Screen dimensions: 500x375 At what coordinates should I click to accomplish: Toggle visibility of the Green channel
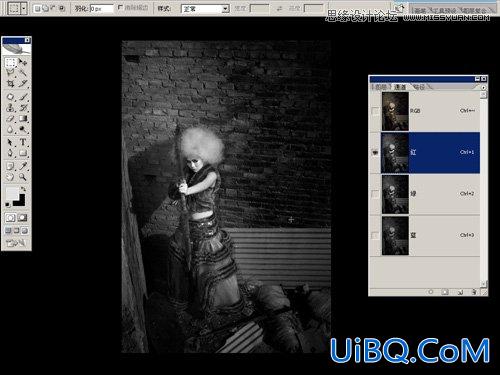pos(375,194)
